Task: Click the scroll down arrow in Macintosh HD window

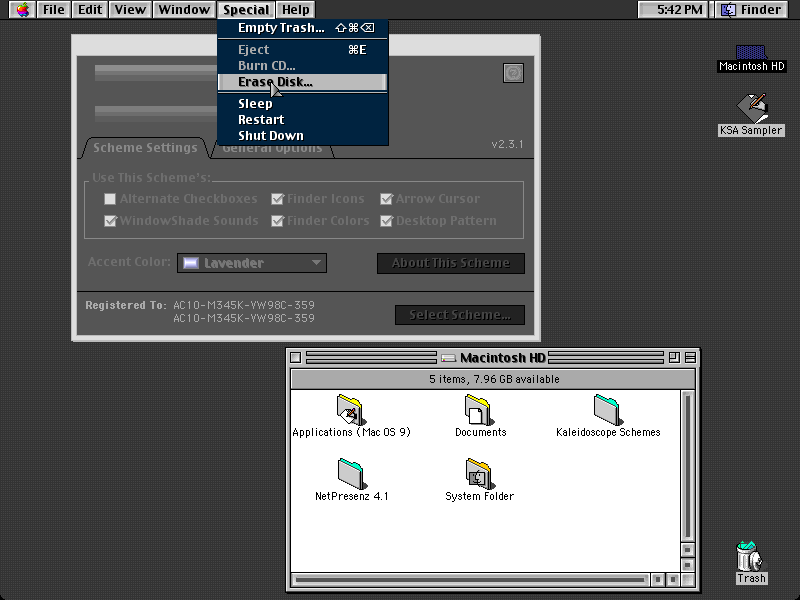Action: click(687, 565)
